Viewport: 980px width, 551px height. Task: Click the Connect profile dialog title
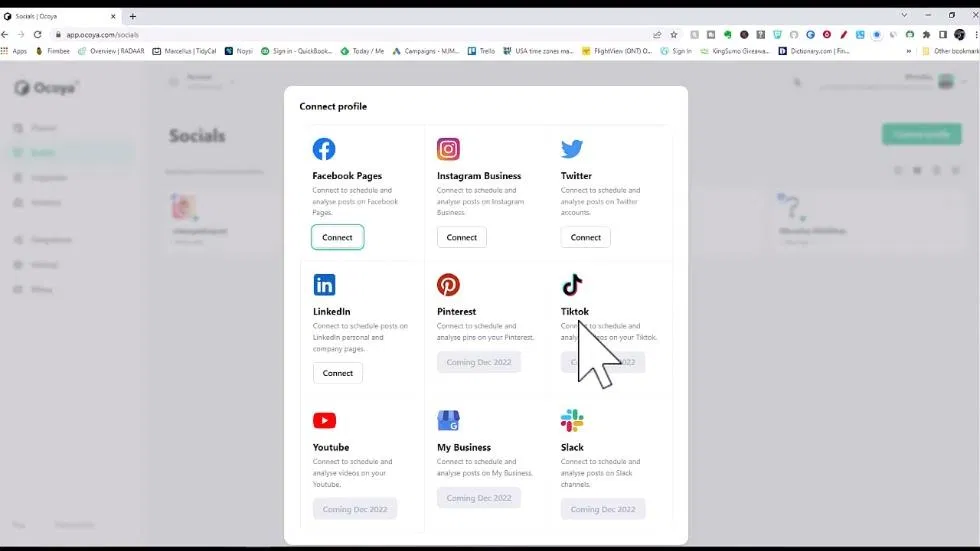(333, 107)
